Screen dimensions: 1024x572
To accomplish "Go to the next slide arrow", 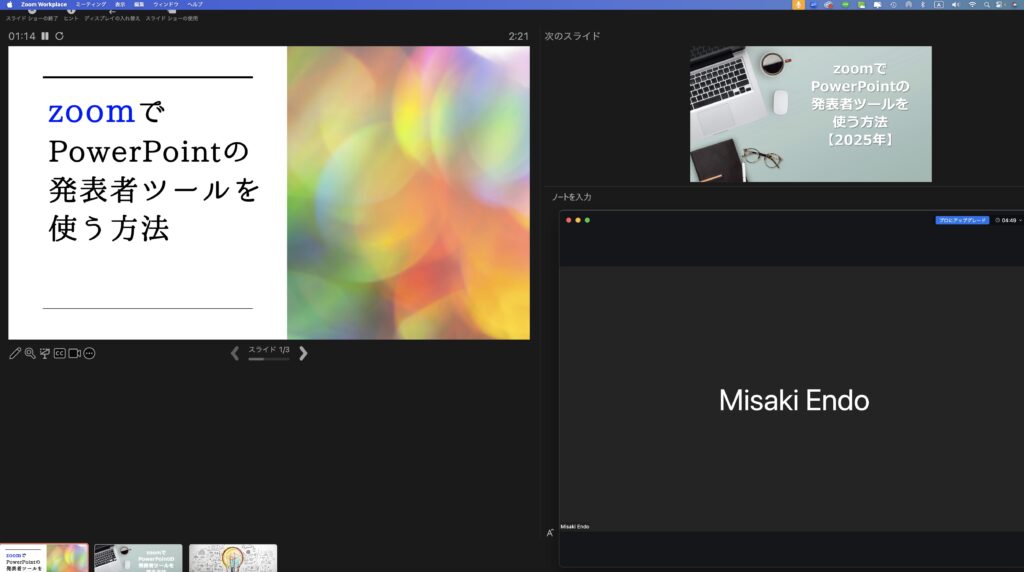I will [x=303, y=353].
